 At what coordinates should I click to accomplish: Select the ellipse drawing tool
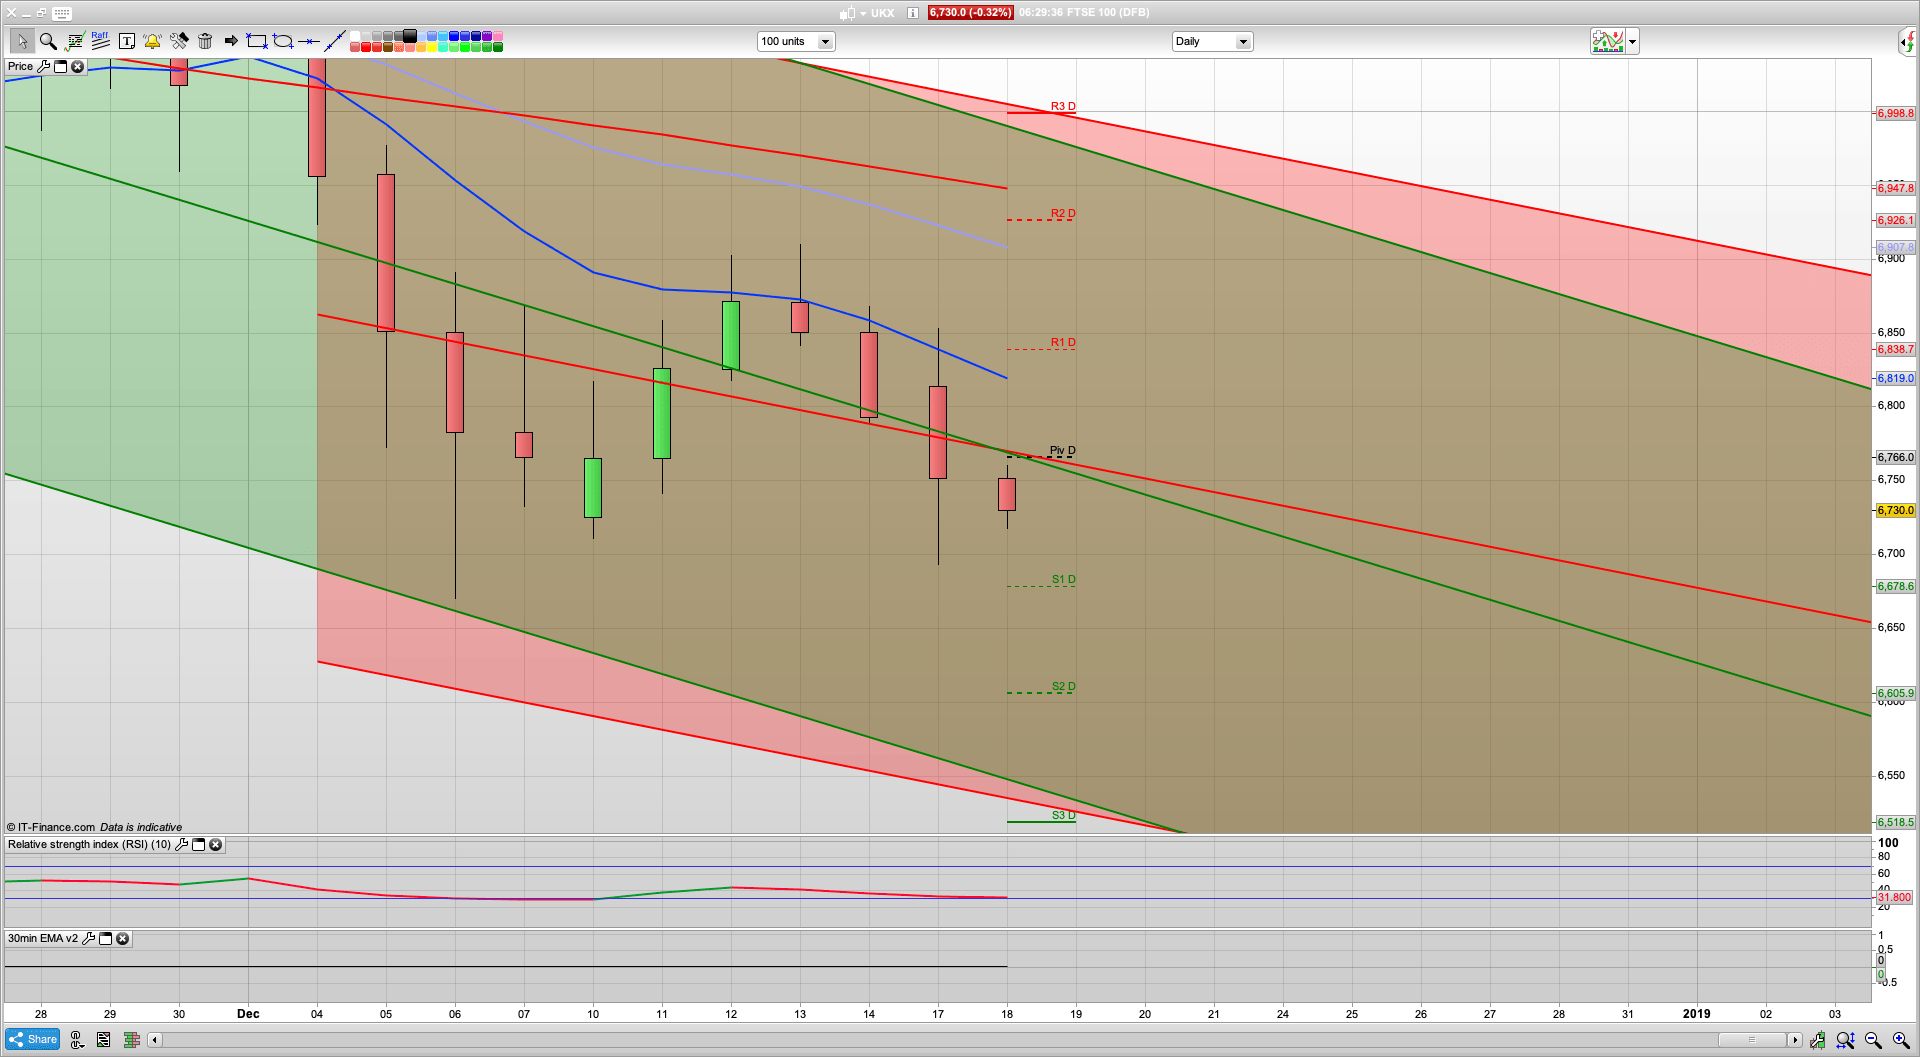[x=284, y=41]
